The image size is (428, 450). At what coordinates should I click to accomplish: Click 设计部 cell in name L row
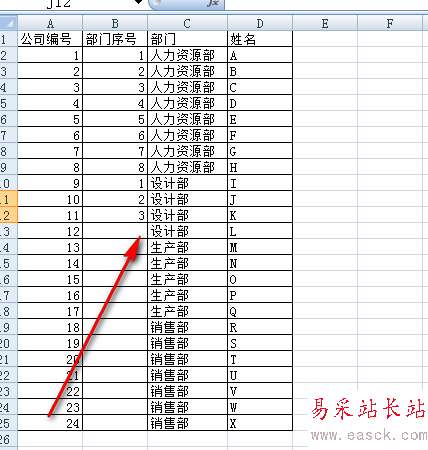[x=187, y=231]
